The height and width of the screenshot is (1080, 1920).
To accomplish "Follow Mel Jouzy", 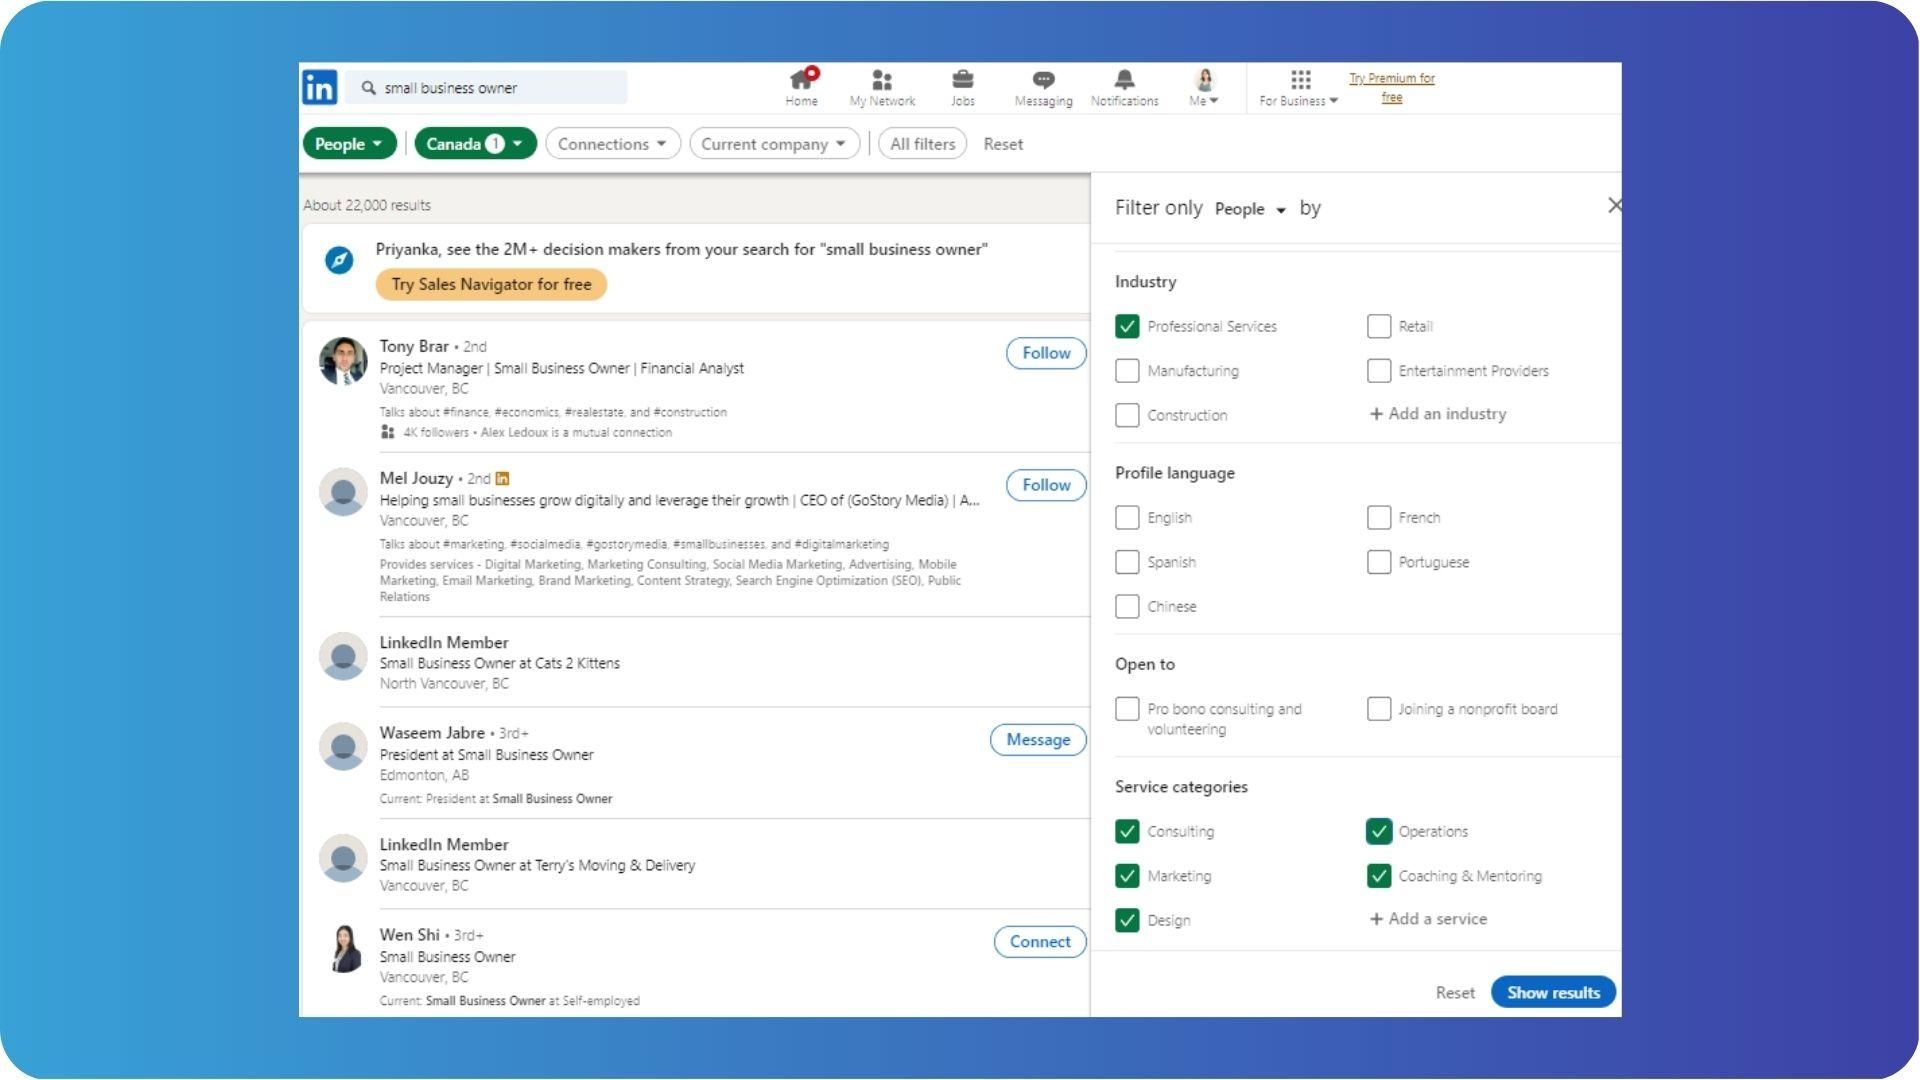I will click(1046, 485).
